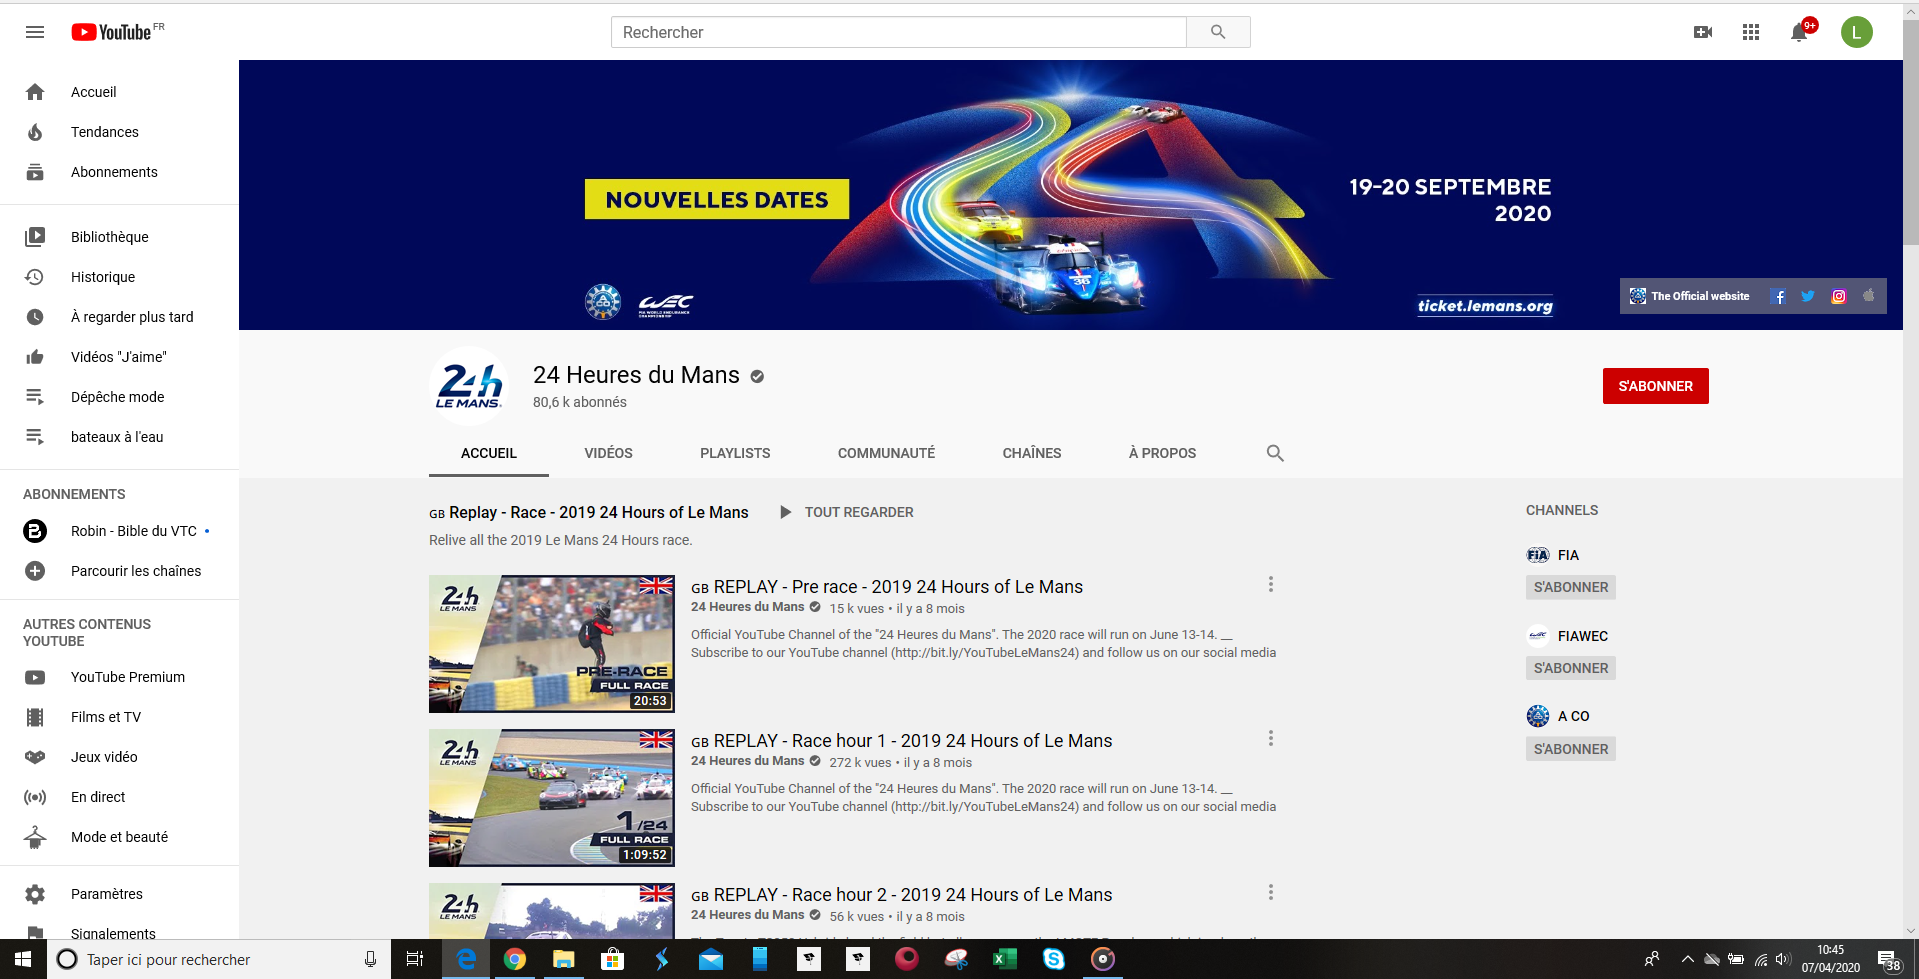Image resolution: width=1919 pixels, height=979 pixels.
Task: Search within the channel magnifier
Action: click(x=1275, y=453)
